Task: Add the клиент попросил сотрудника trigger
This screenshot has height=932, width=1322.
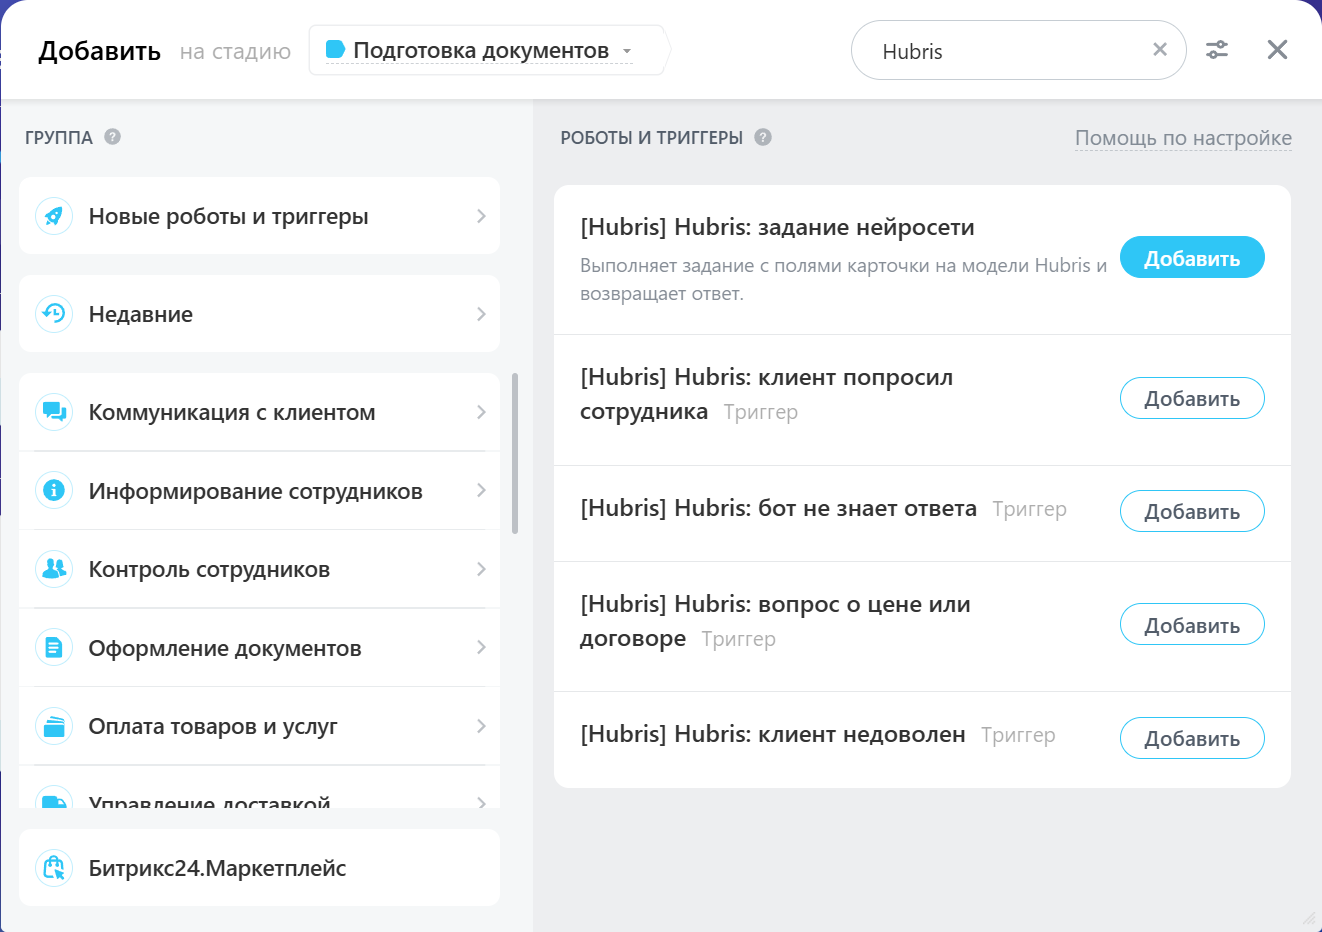Action: 1192,398
